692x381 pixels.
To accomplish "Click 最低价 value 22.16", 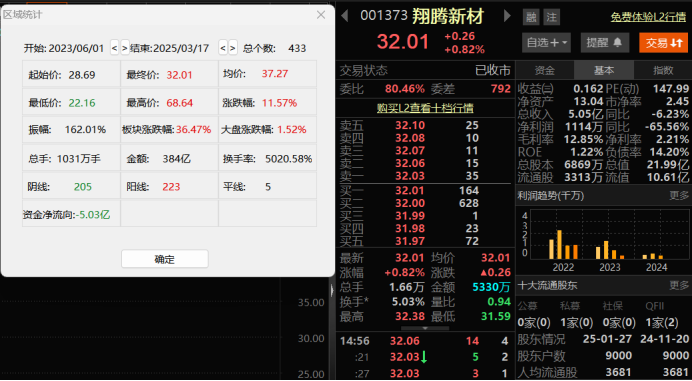I will coord(82,103).
